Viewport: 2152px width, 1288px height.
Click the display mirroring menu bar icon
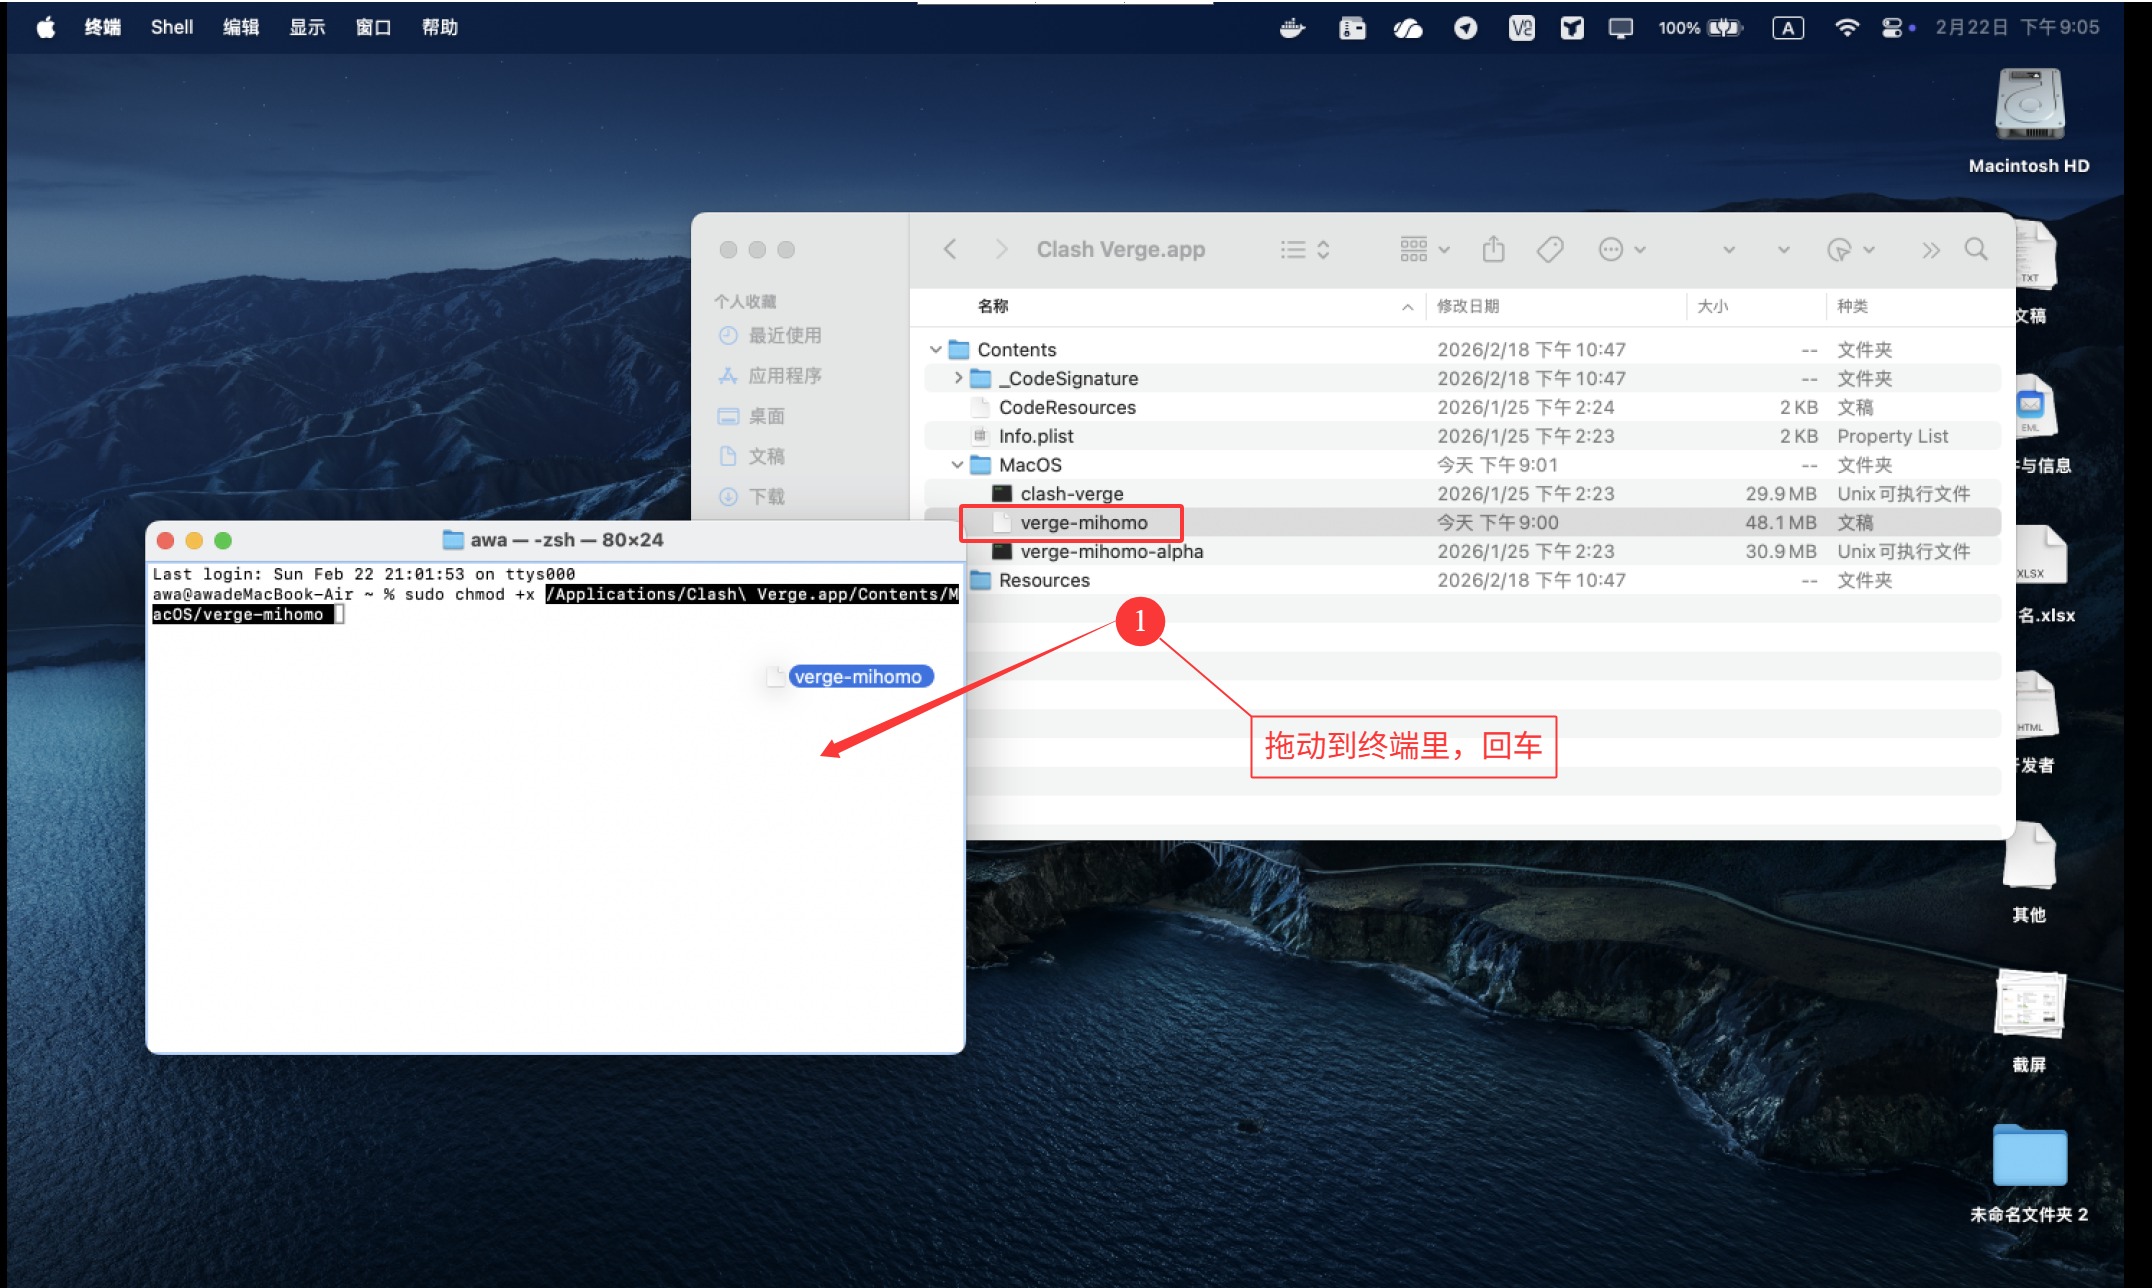click(1620, 28)
